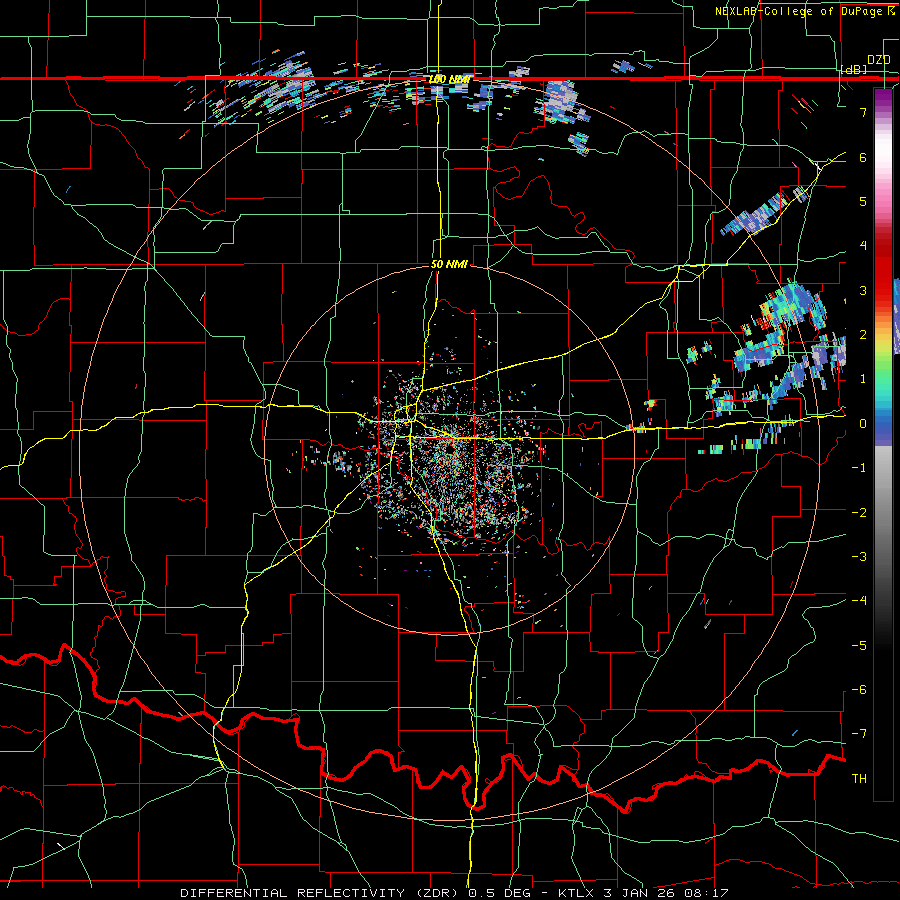
Task: Click the 4 value on the color scale
Action: click(863, 246)
